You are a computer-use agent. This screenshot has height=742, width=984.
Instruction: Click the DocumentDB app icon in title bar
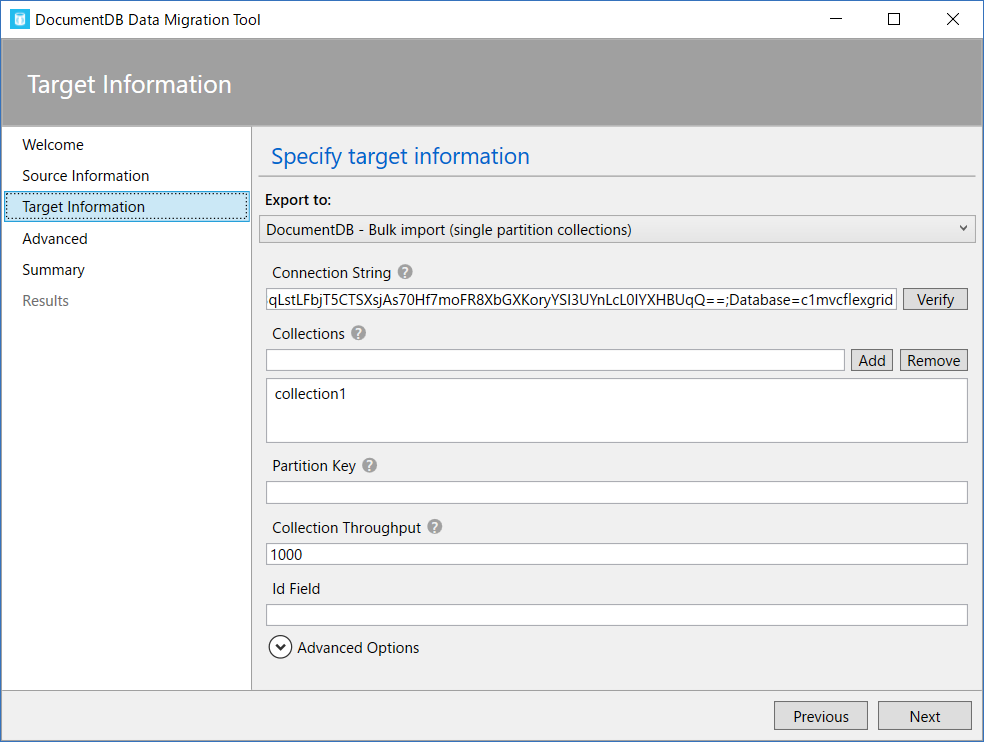point(19,19)
